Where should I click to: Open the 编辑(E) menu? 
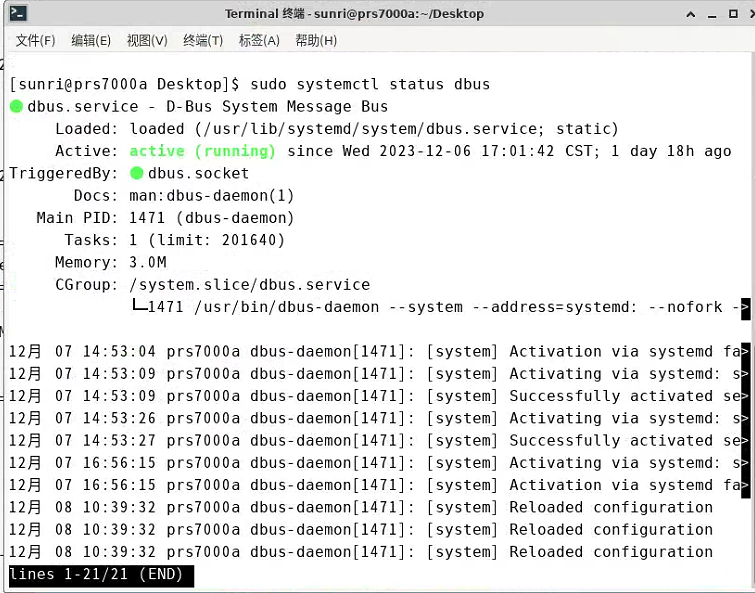click(91, 40)
